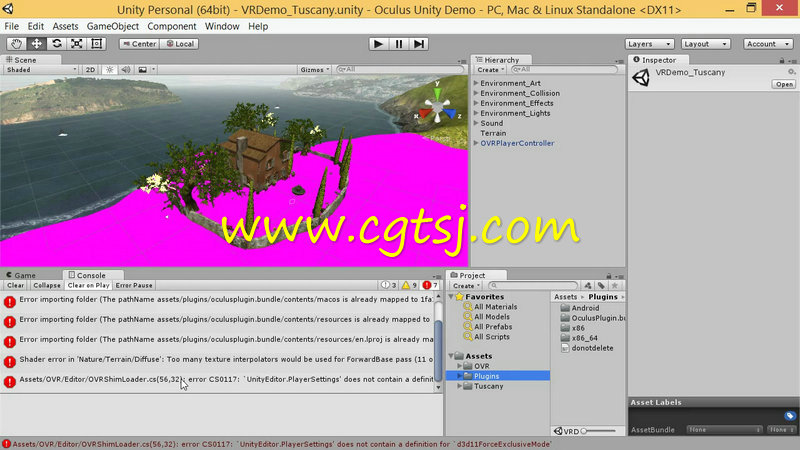The height and width of the screenshot is (450, 800).
Task: Toggle Center pivot mode
Action: click(x=139, y=44)
